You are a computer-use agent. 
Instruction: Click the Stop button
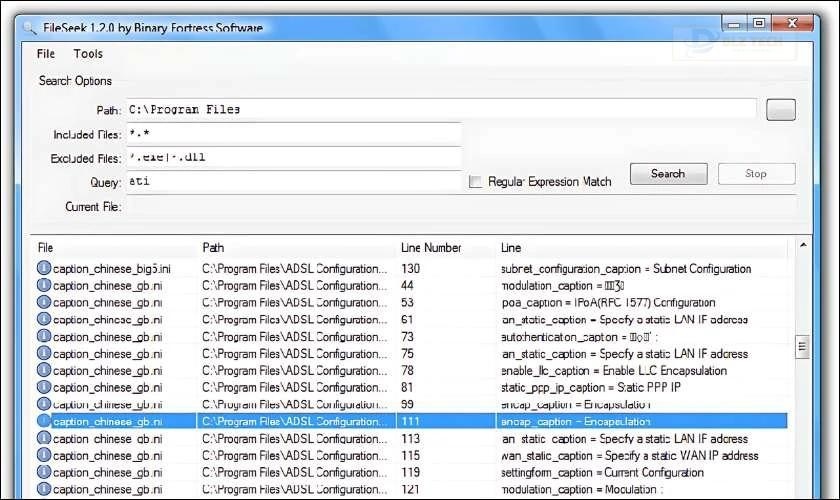756,174
